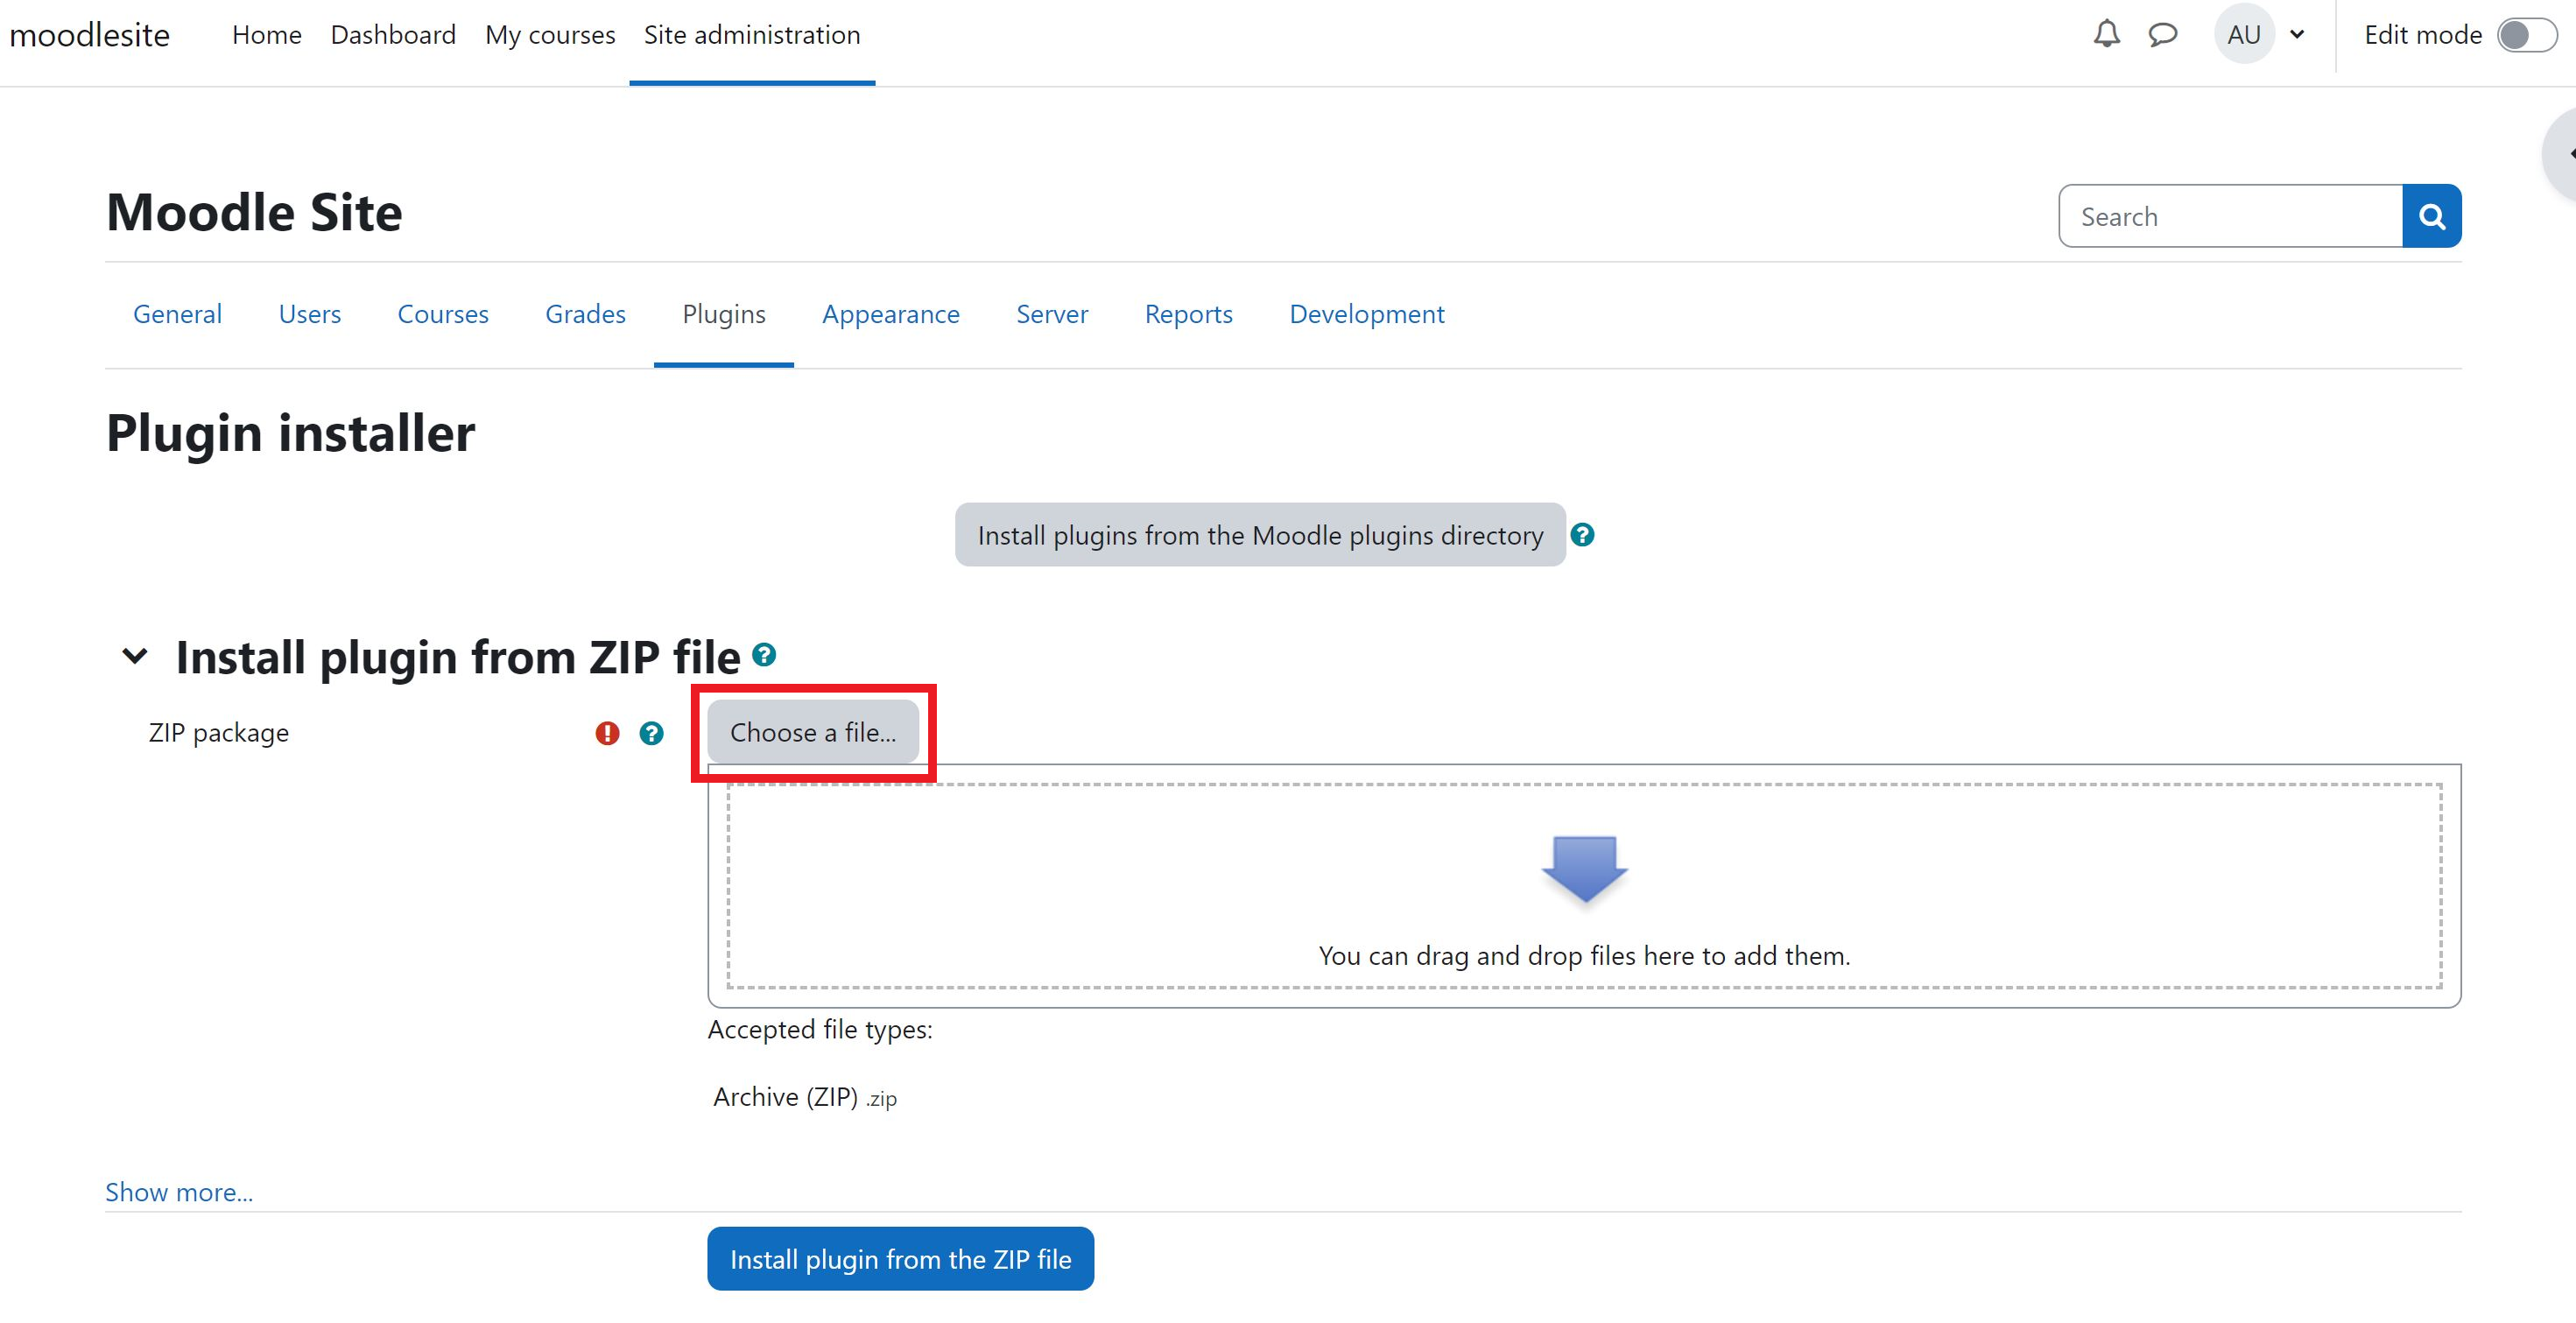This screenshot has height=1323, width=2576.
Task: Open the messaging drawer speech bubble icon
Action: 2162,35
